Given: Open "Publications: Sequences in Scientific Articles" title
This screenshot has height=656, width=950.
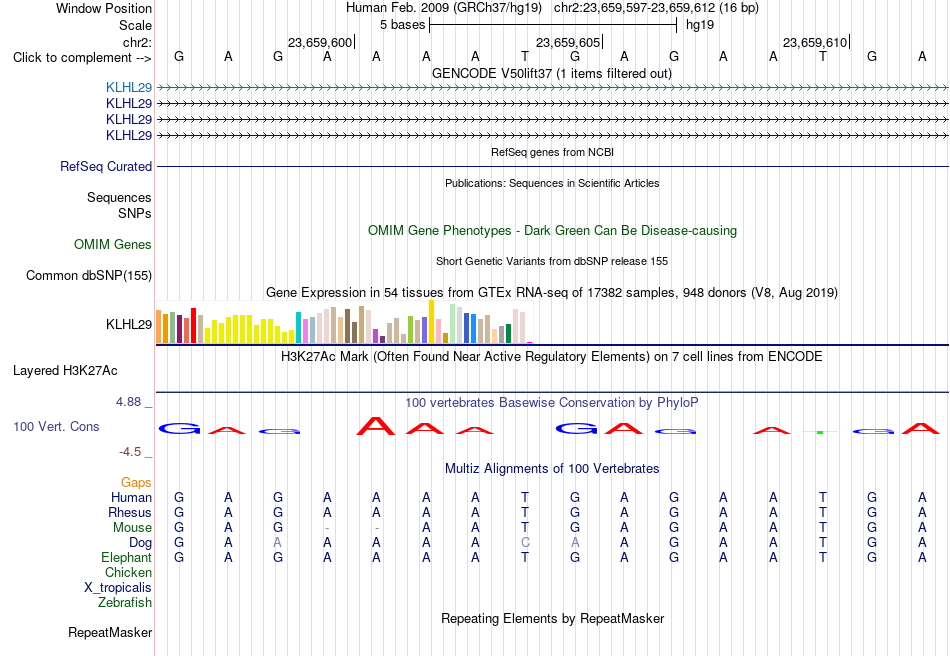Looking at the screenshot, I should [x=552, y=184].
